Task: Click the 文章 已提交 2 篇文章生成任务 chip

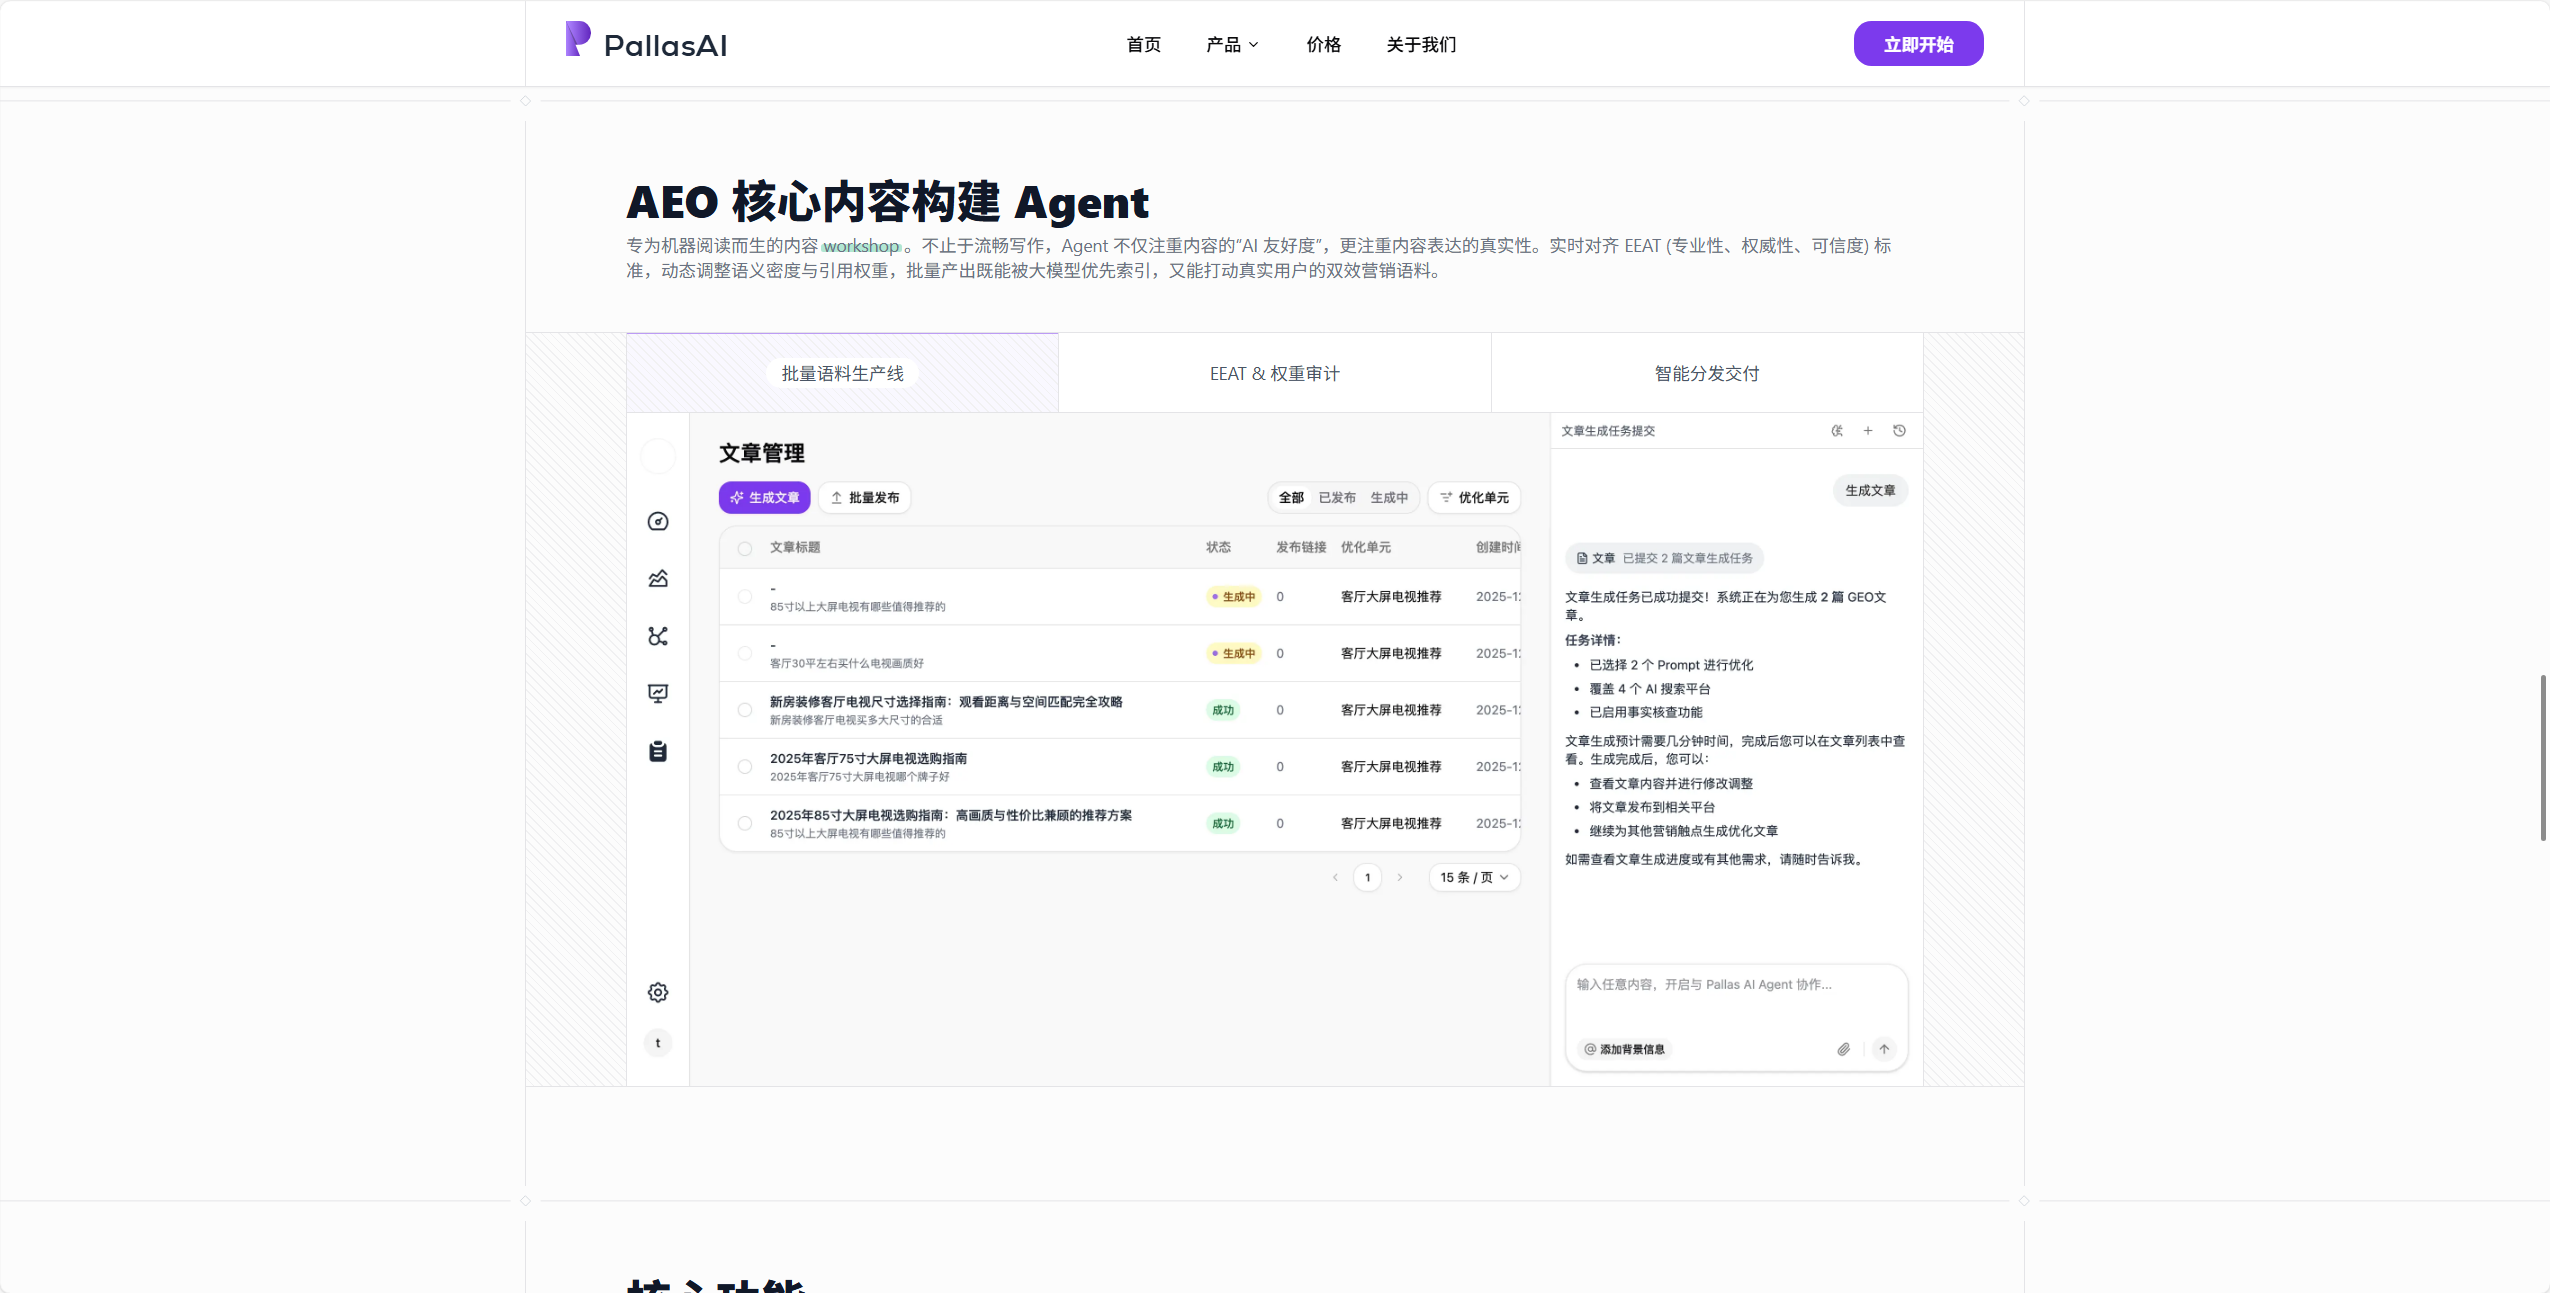Action: [x=1665, y=558]
